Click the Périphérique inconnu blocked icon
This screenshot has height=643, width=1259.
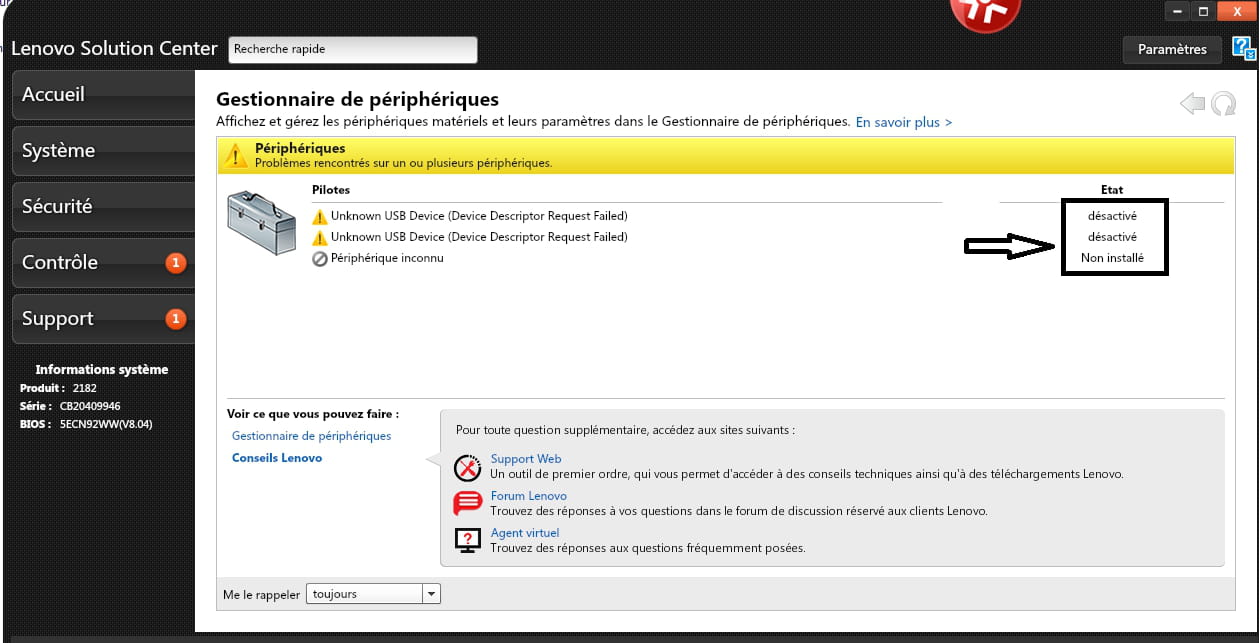coord(320,259)
